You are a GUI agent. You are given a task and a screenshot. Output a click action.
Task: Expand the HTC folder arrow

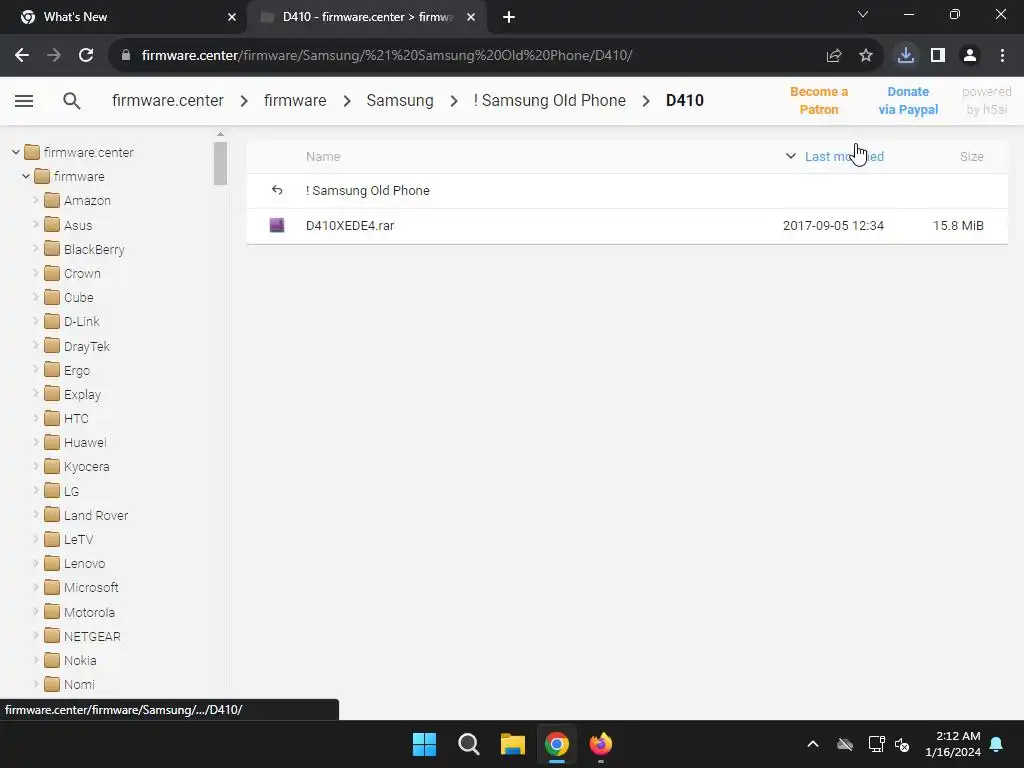(x=36, y=418)
